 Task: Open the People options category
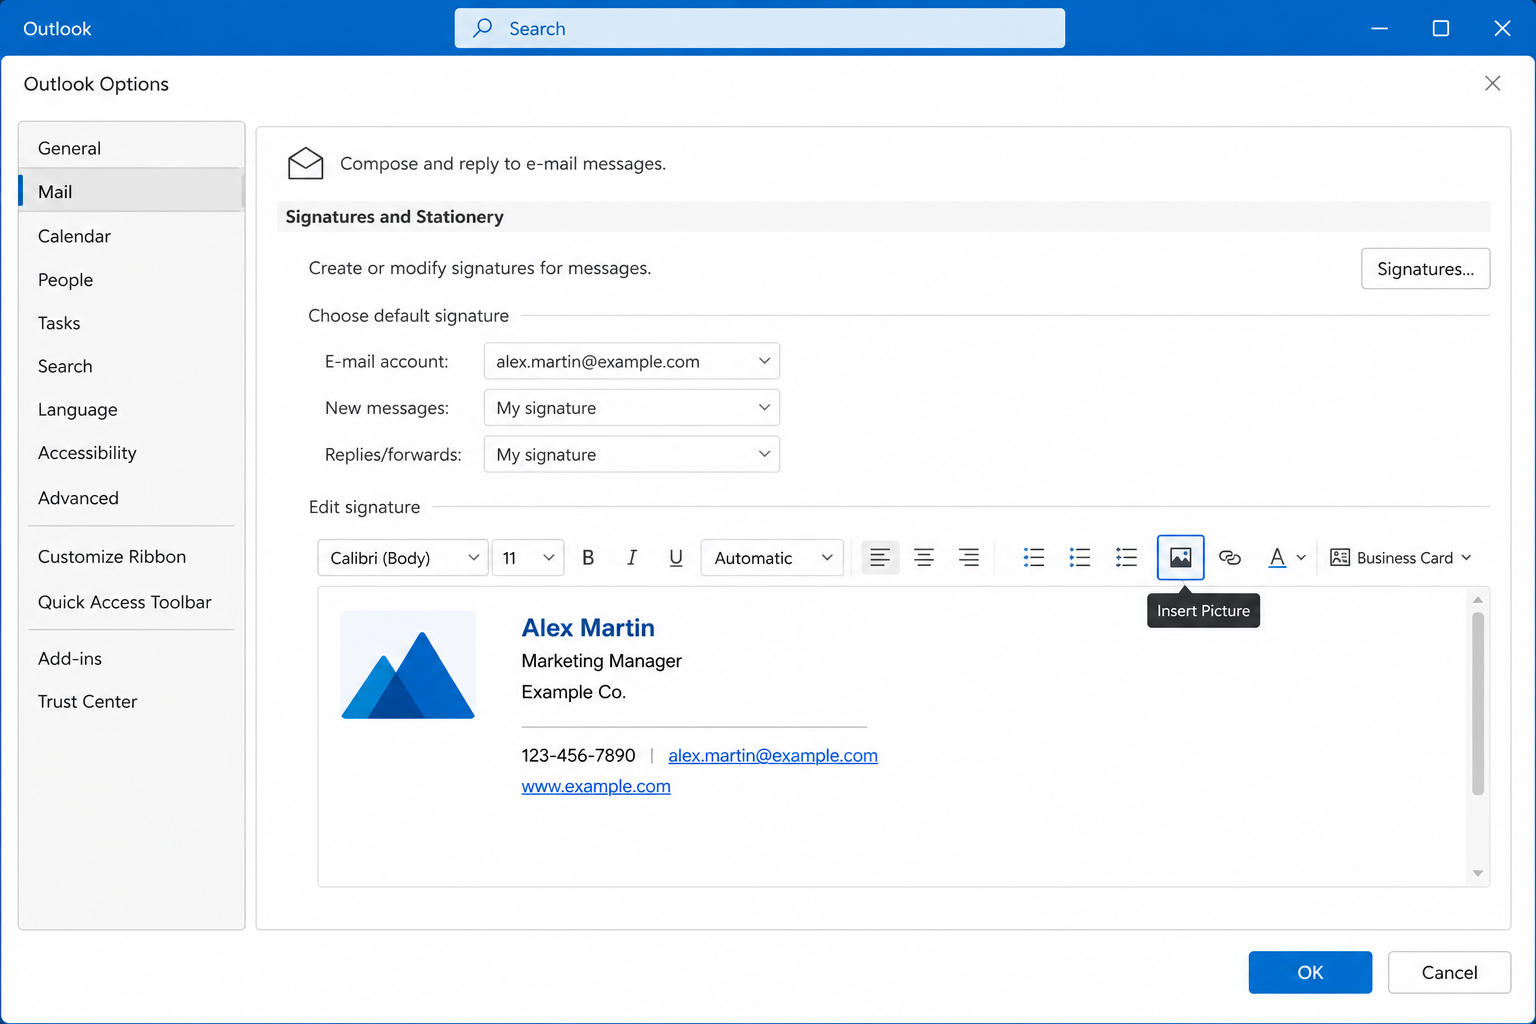[x=131, y=280]
